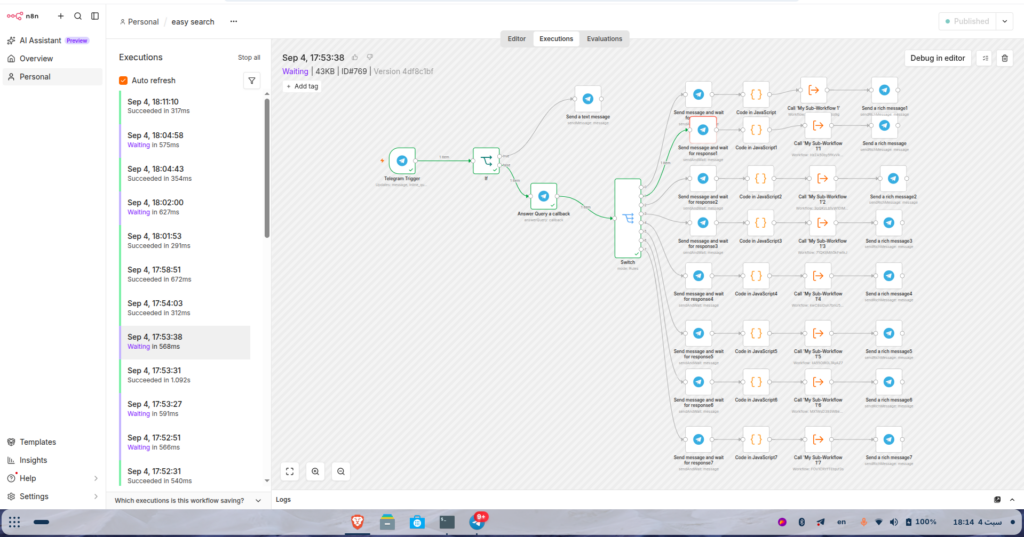Click the executions list scrollbar
Image resolution: width=1024 pixels, height=537 pixels.
pyautogui.click(x=266, y=168)
